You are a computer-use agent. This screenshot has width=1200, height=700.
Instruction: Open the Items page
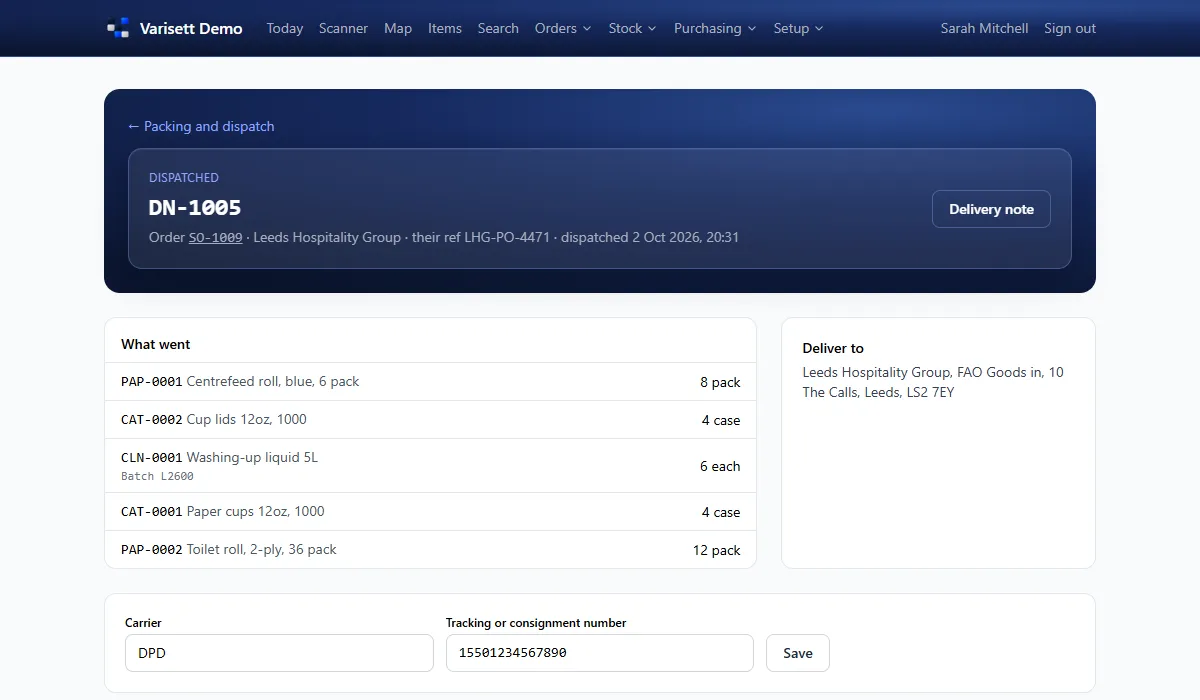tap(445, 28)
